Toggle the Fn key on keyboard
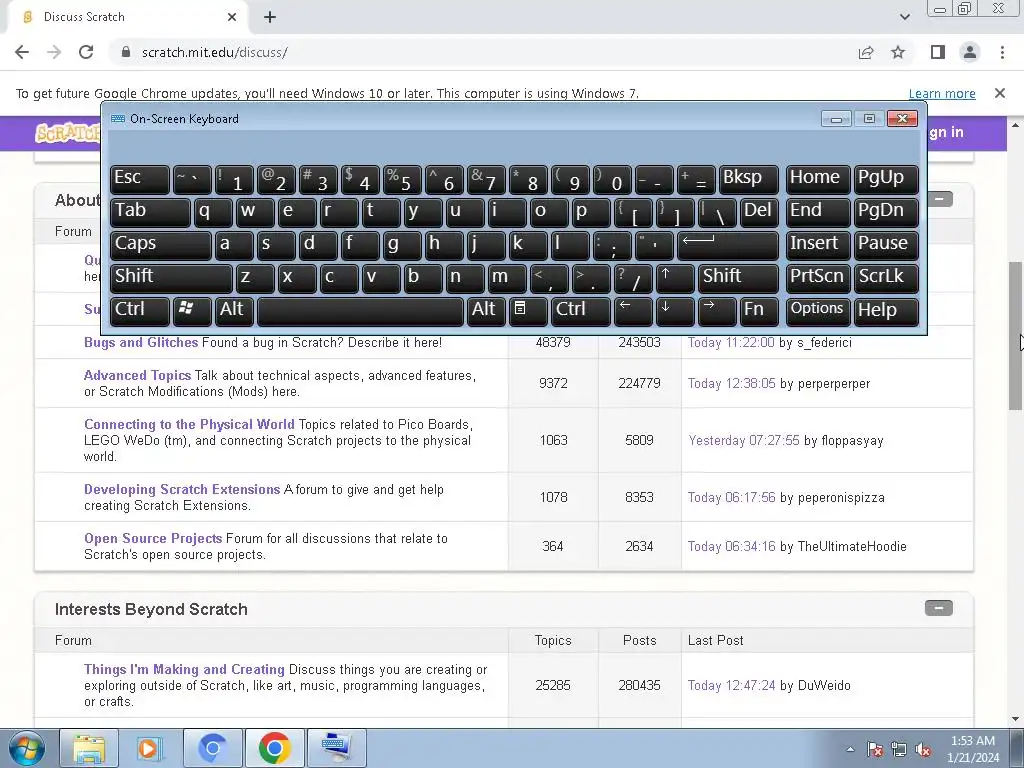 click(x=759, y=310)
